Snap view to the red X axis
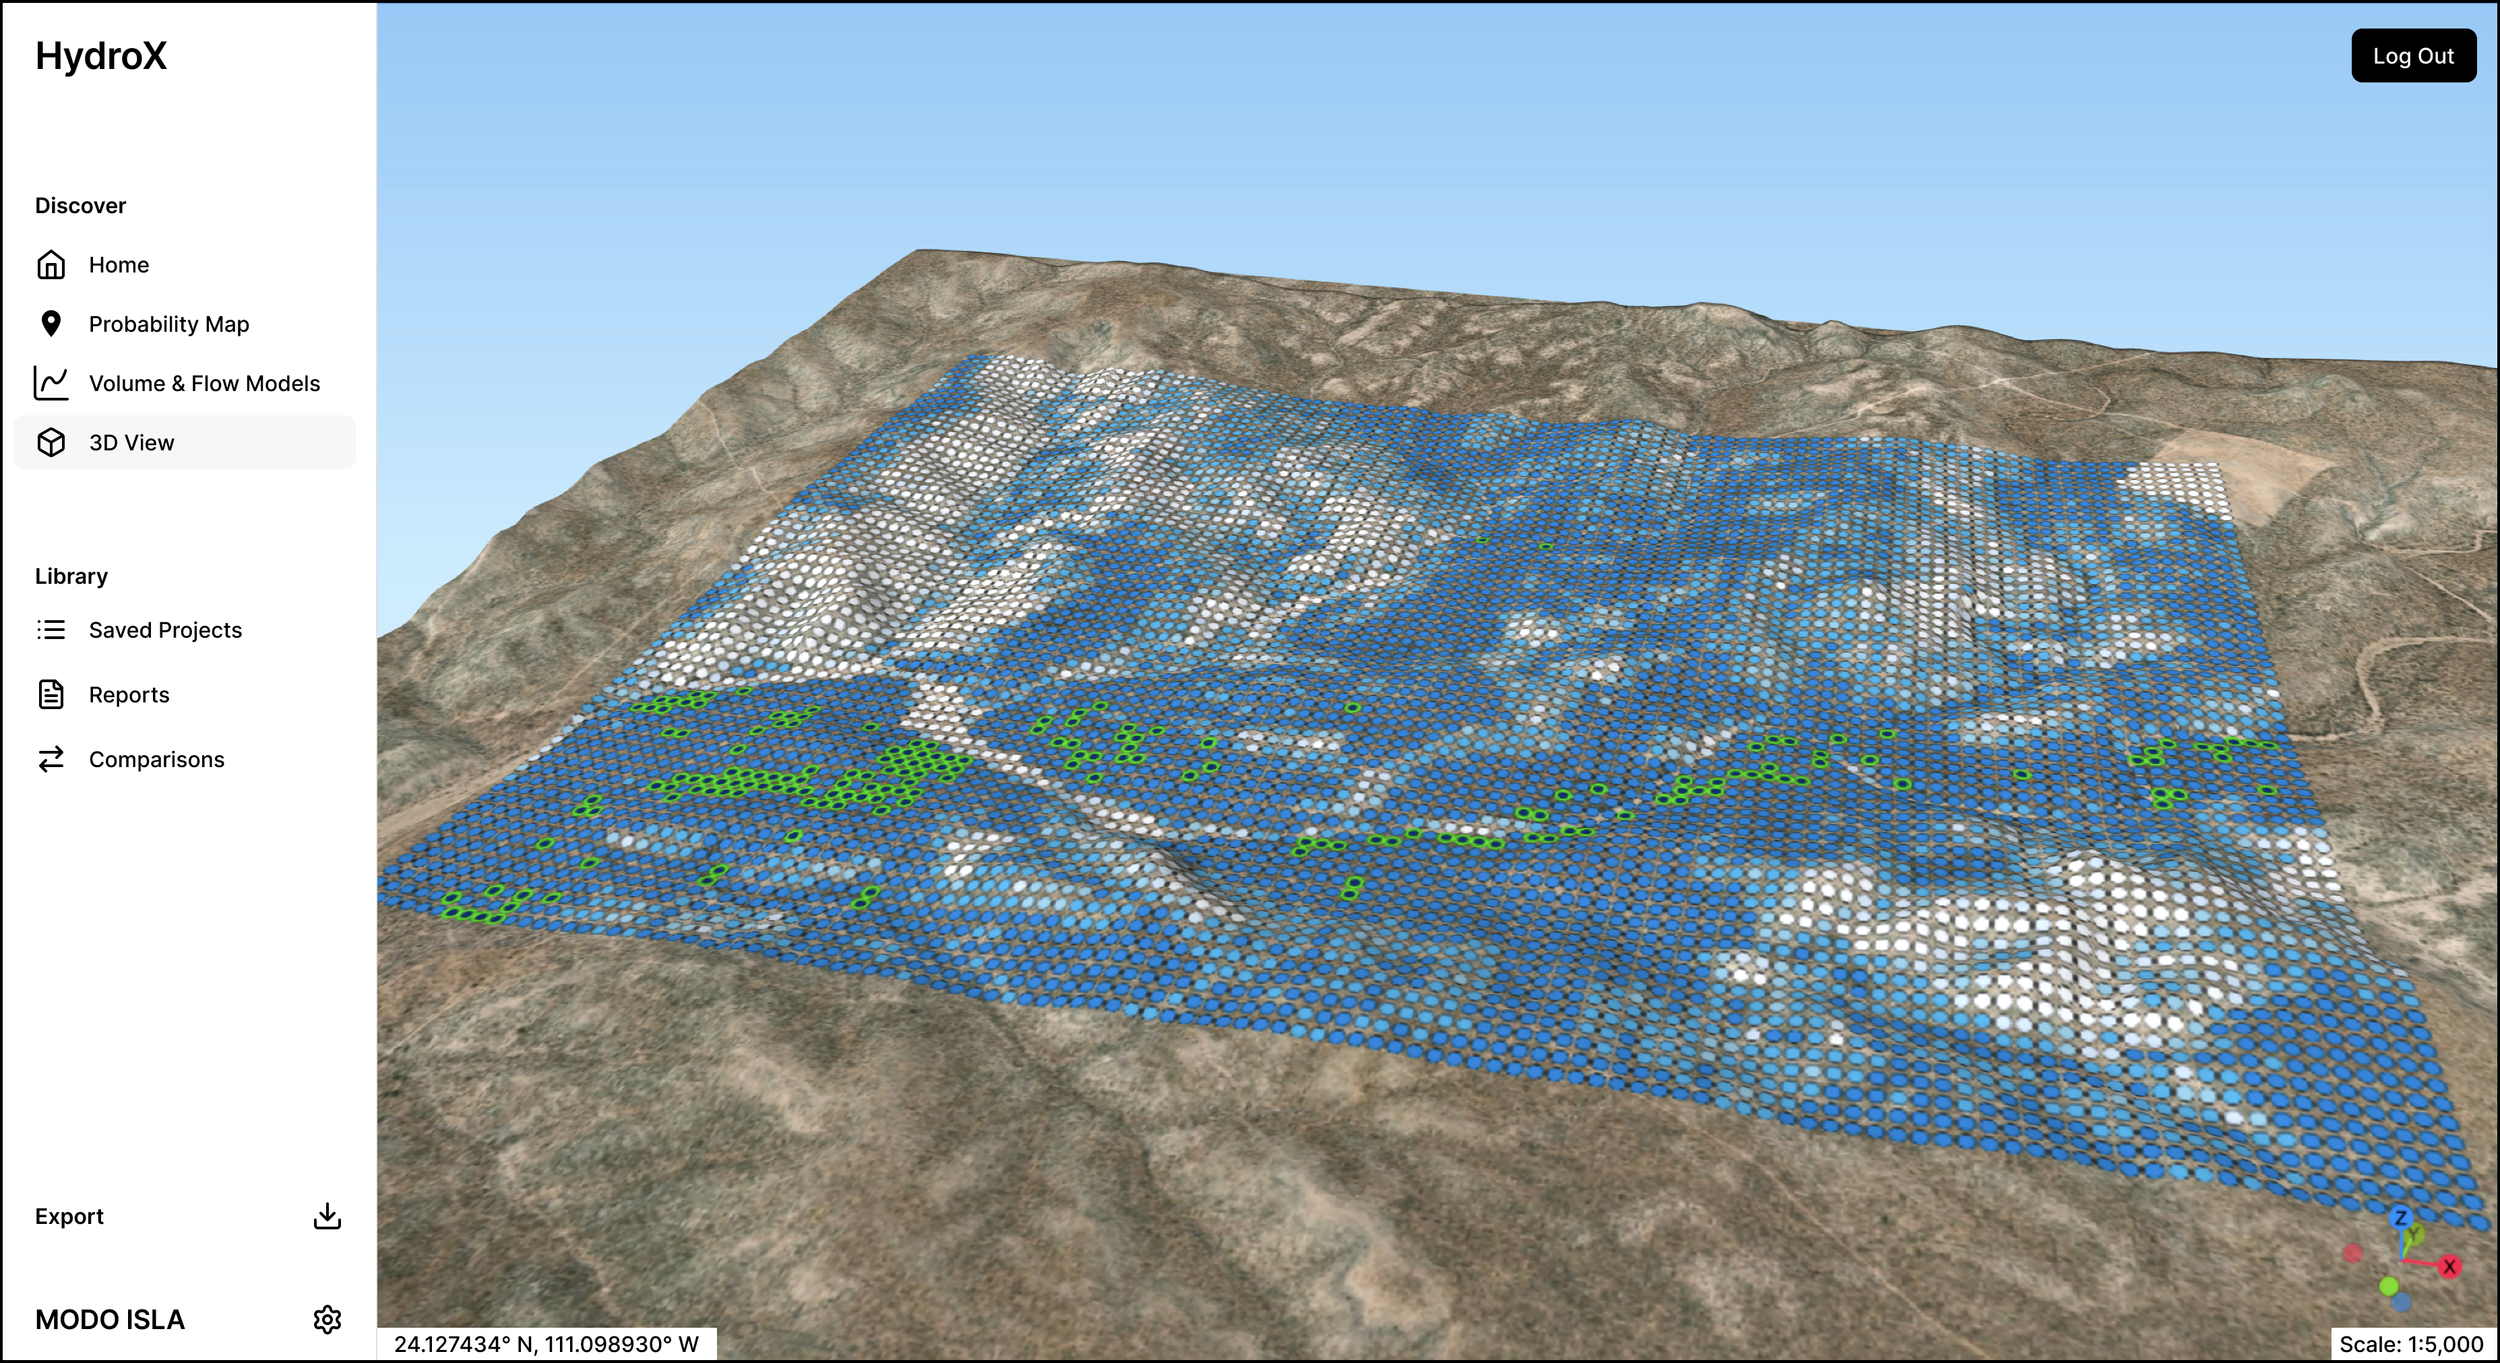The height and width of the screenshot is (1363, 2500). (x=2449, y=1267)
